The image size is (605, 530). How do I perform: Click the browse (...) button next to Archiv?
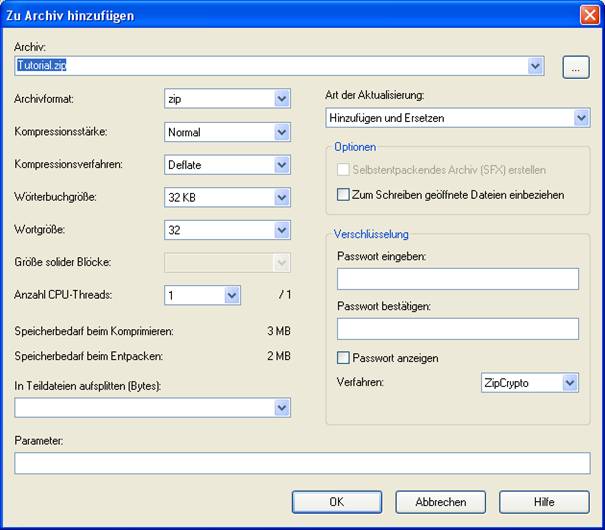[x=575, y=67]
